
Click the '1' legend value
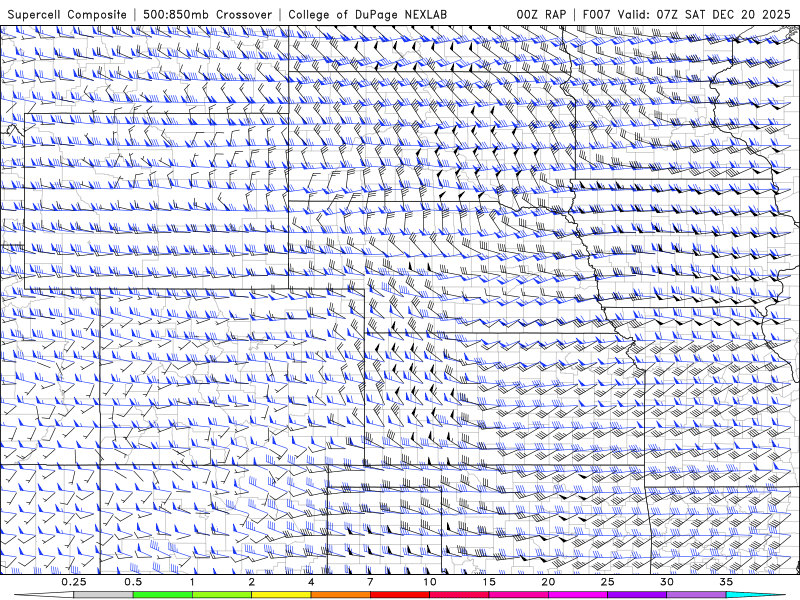[192, 582]
